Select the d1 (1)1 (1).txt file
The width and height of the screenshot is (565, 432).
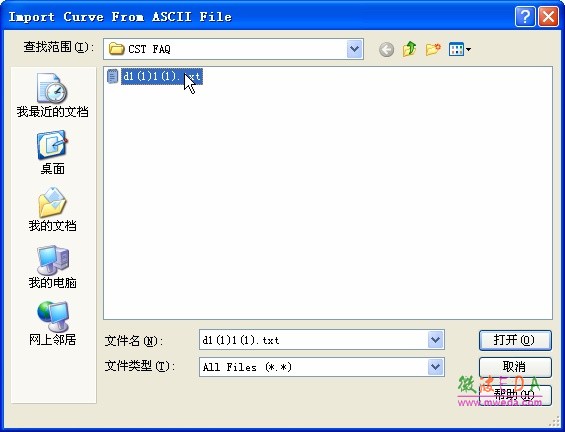click(x=161, y=76)
